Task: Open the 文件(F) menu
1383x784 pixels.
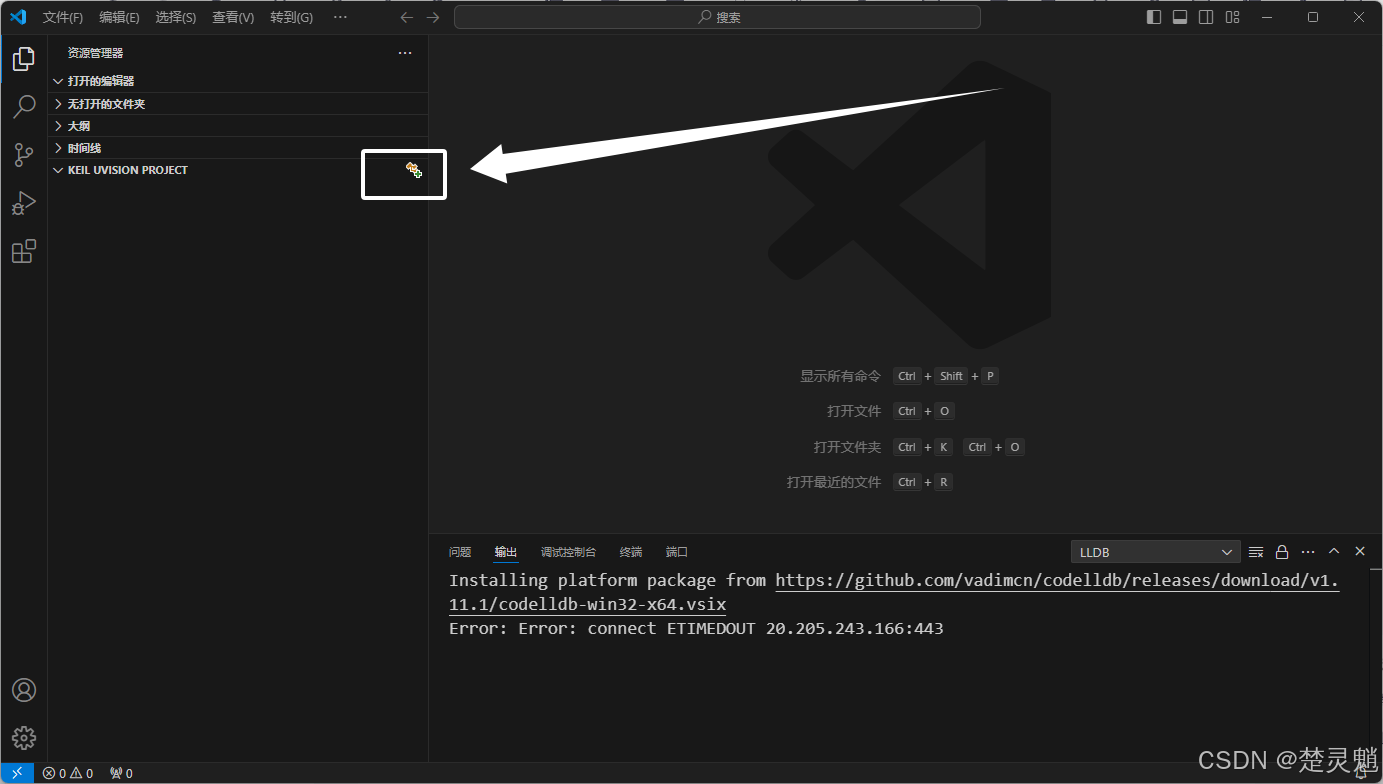Action: click(63, 17)
